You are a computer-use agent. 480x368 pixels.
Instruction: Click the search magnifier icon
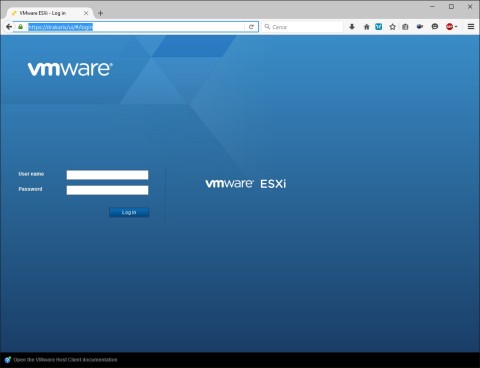point(267,27)
